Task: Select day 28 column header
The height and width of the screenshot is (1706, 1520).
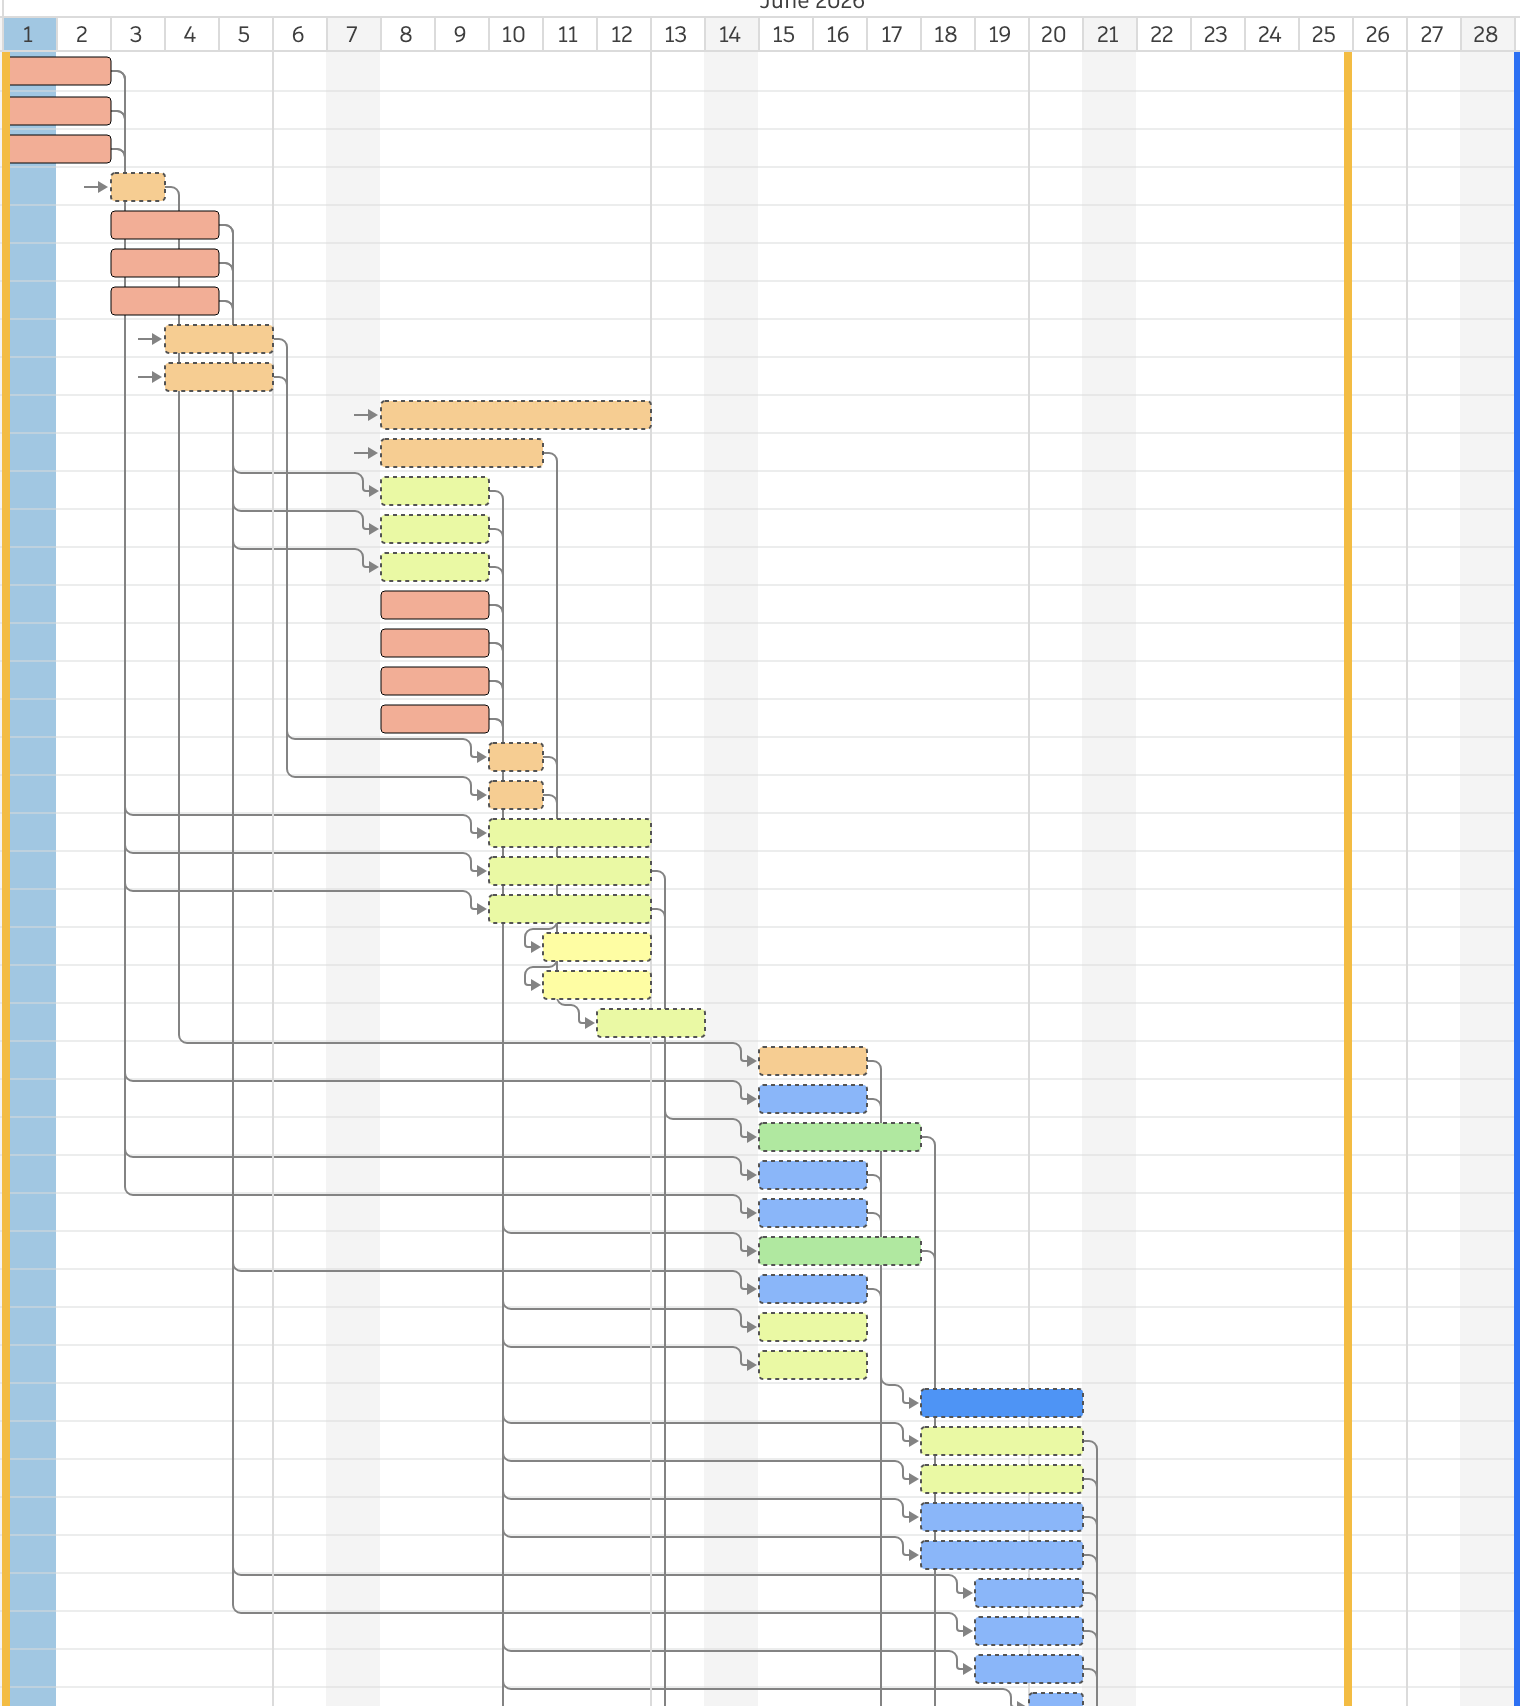Action: (1487, 35)
